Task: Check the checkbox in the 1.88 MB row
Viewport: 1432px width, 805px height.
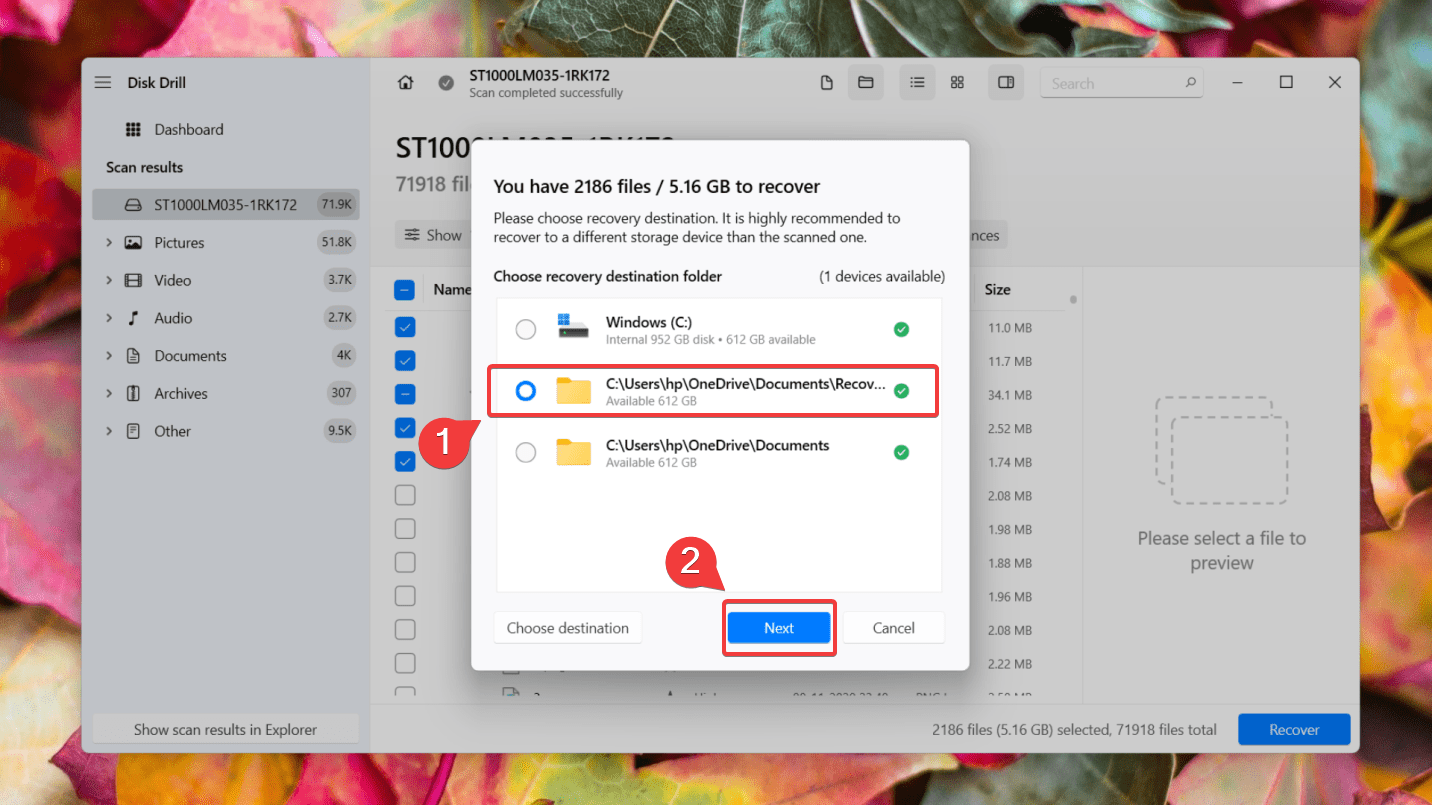Action: click(404, 563)
